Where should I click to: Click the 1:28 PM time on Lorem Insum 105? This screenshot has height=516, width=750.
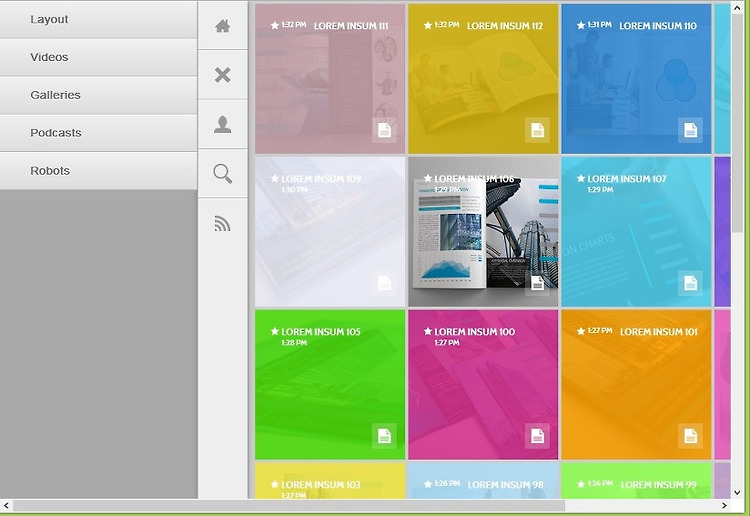click(x=294, y=342)
